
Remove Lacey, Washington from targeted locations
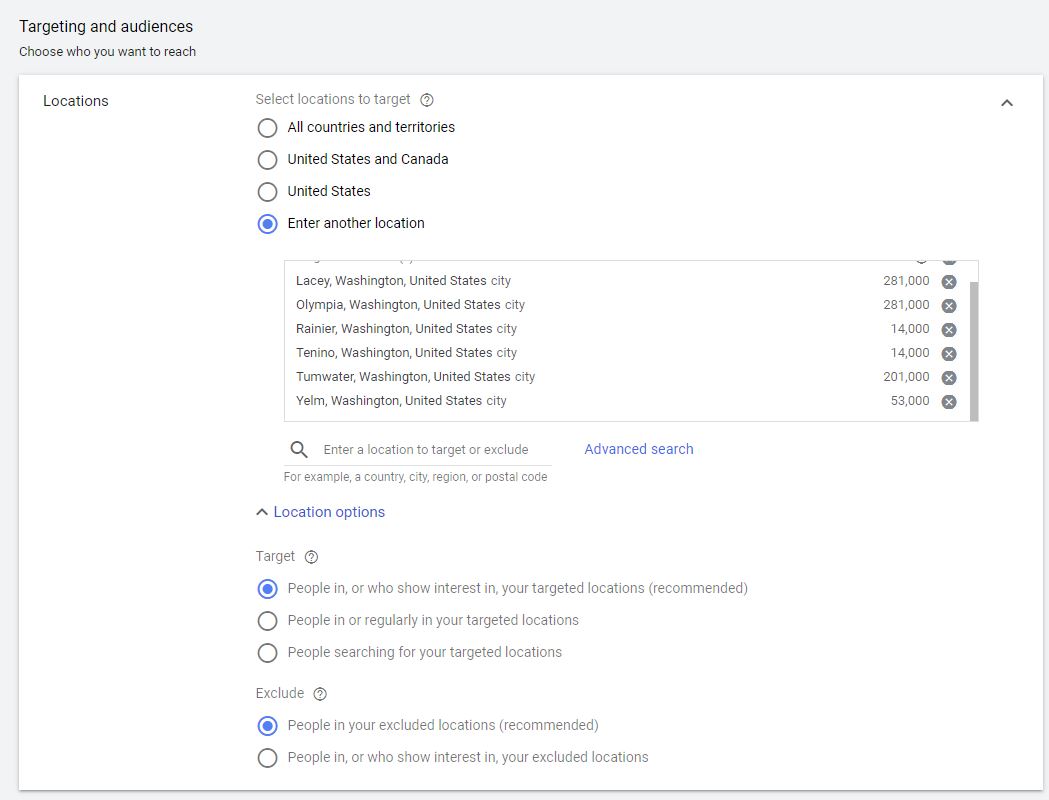(949, 282)
